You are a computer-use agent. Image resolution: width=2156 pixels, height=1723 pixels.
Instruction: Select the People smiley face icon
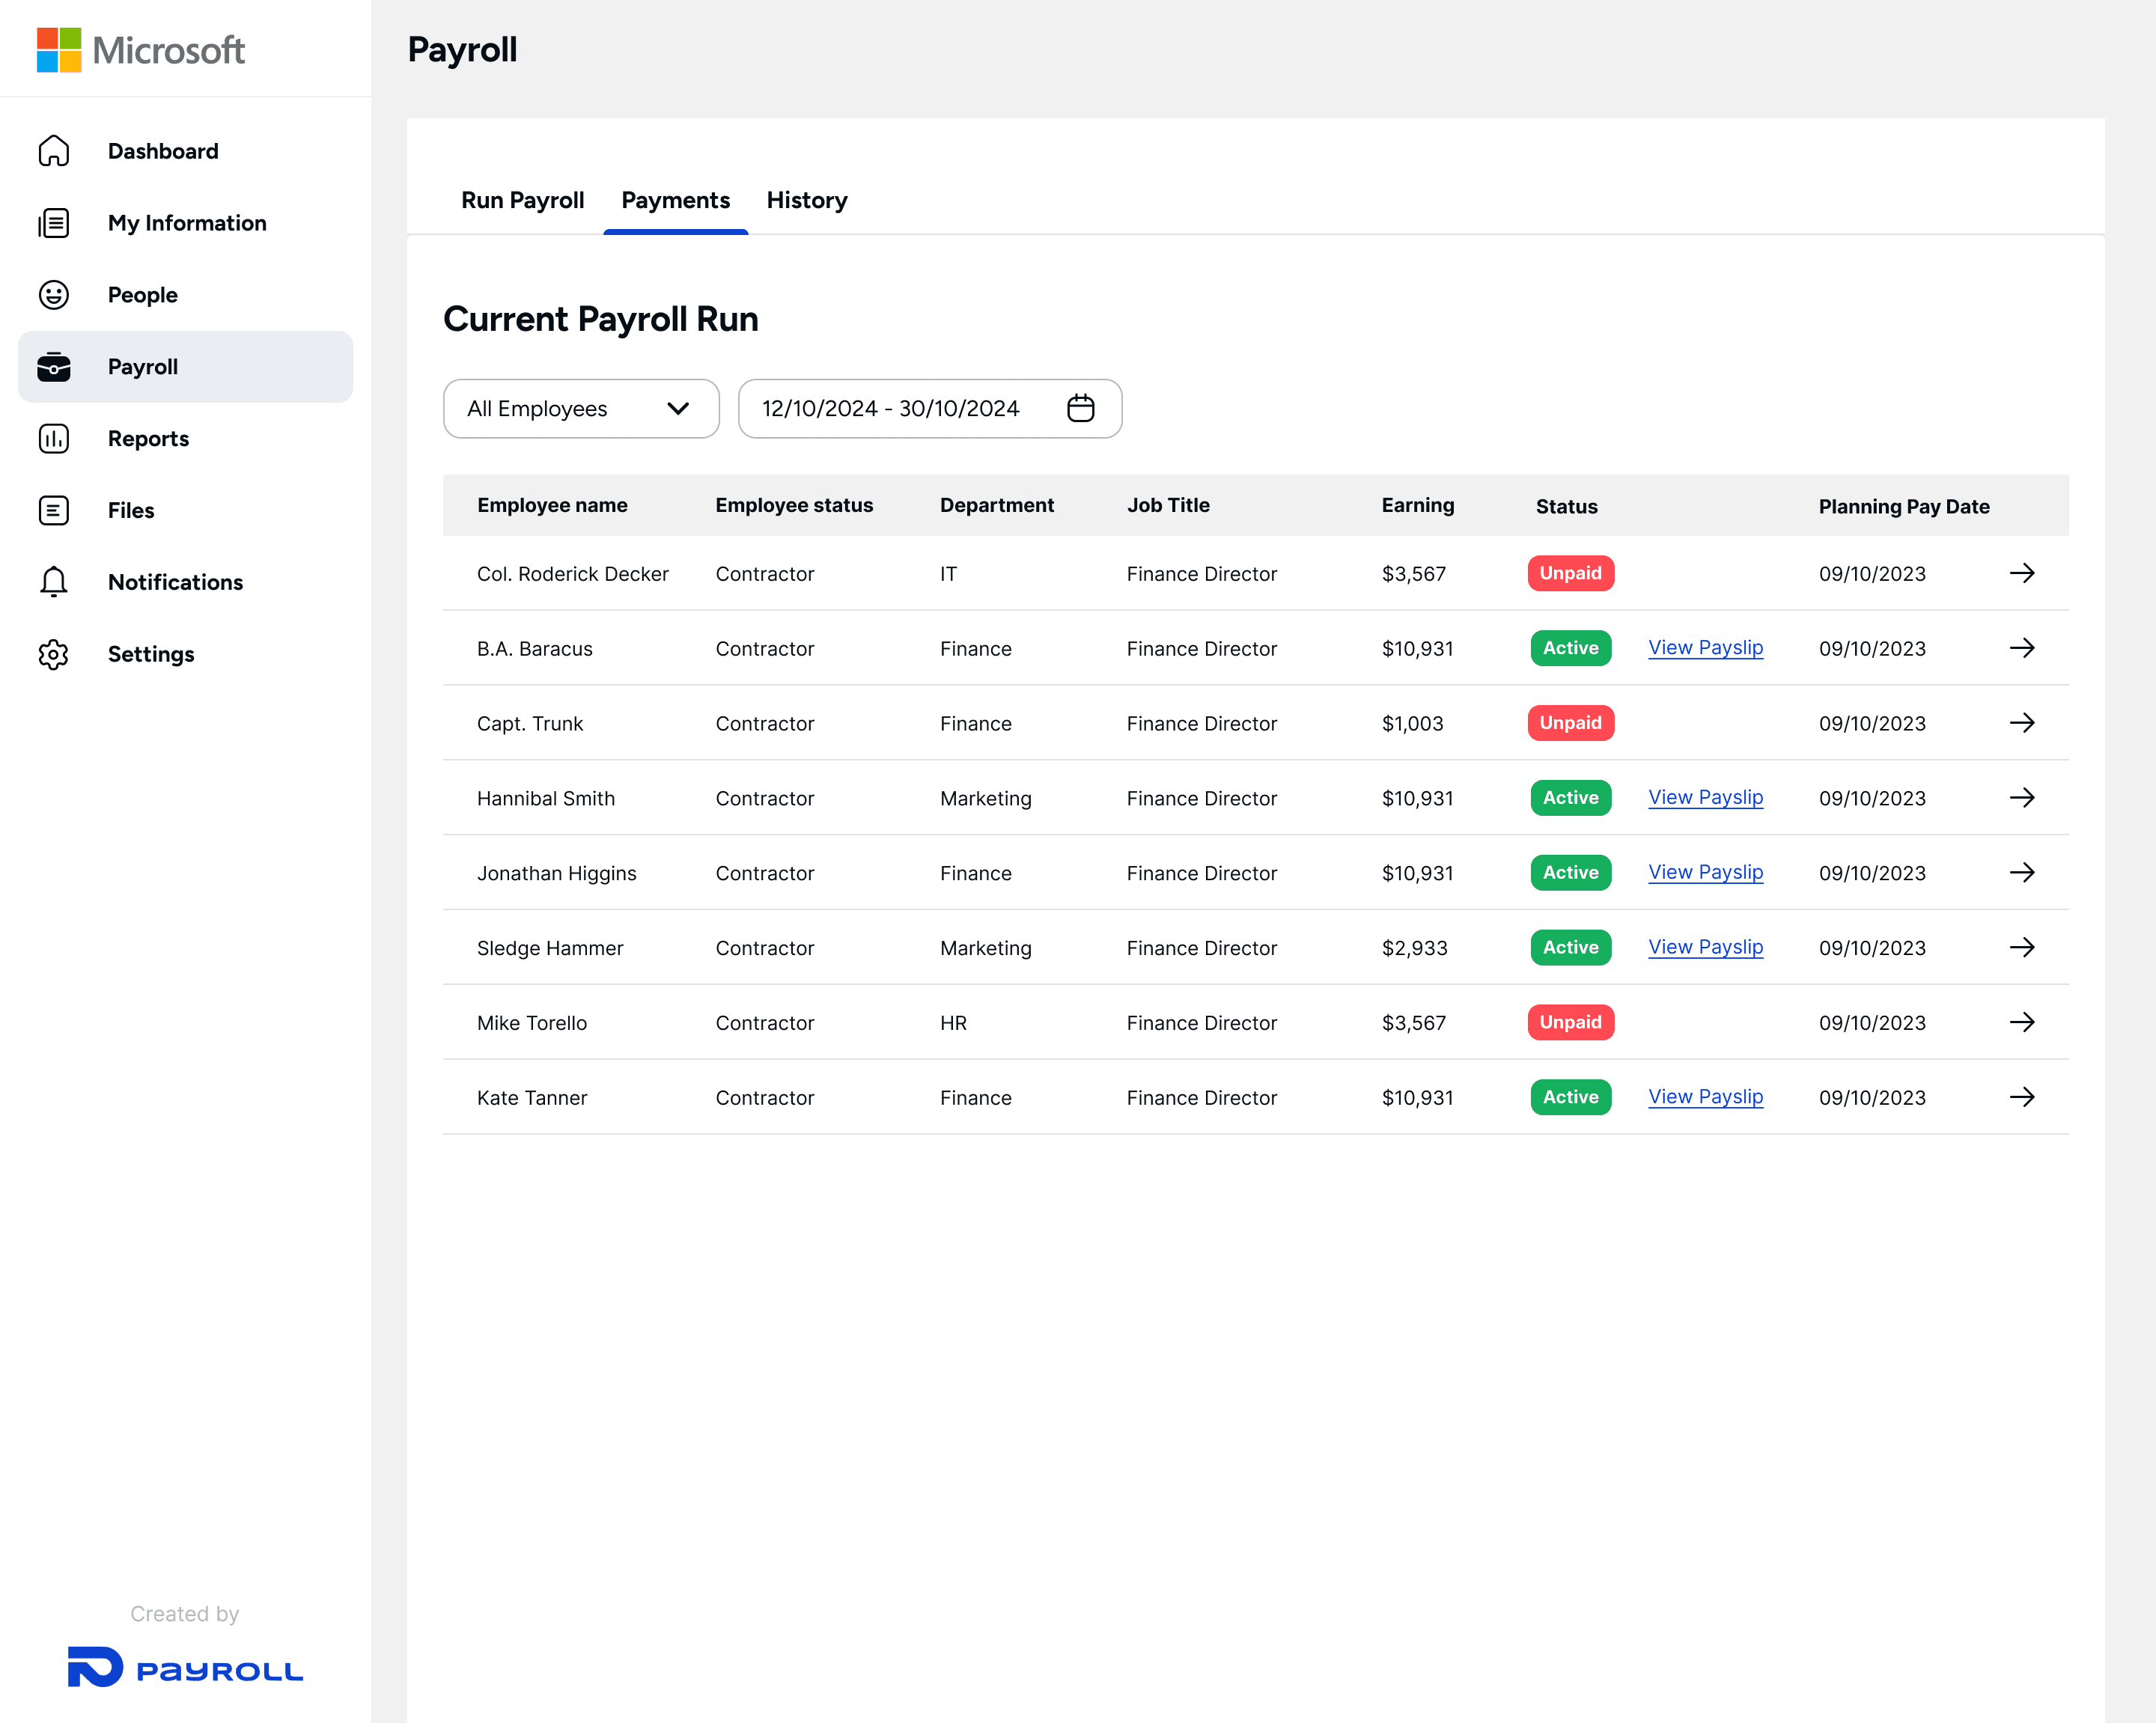[54, 295]
